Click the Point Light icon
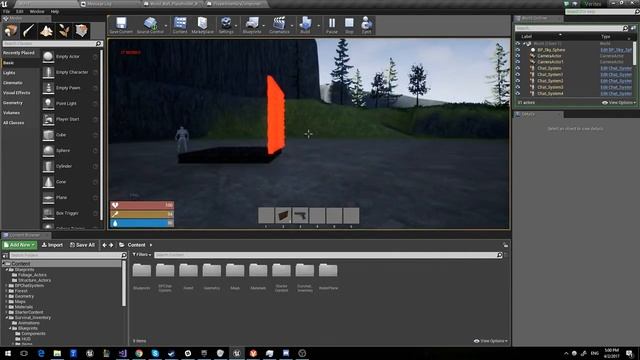 point(48,103)
